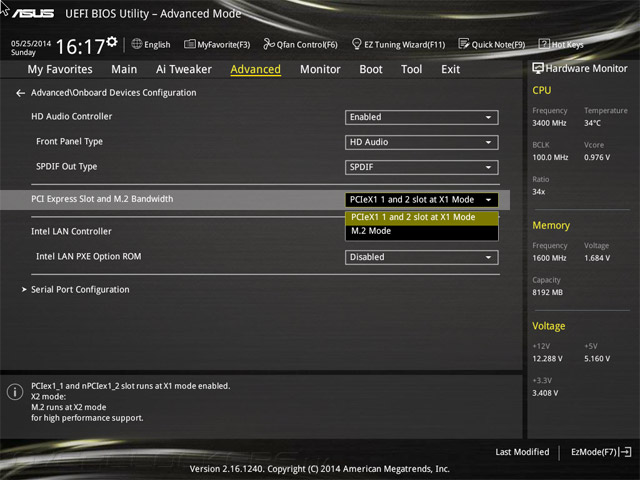
Task: Click the EZ Tuning Wizard bulb icon
Action: [x=356, y=44]
